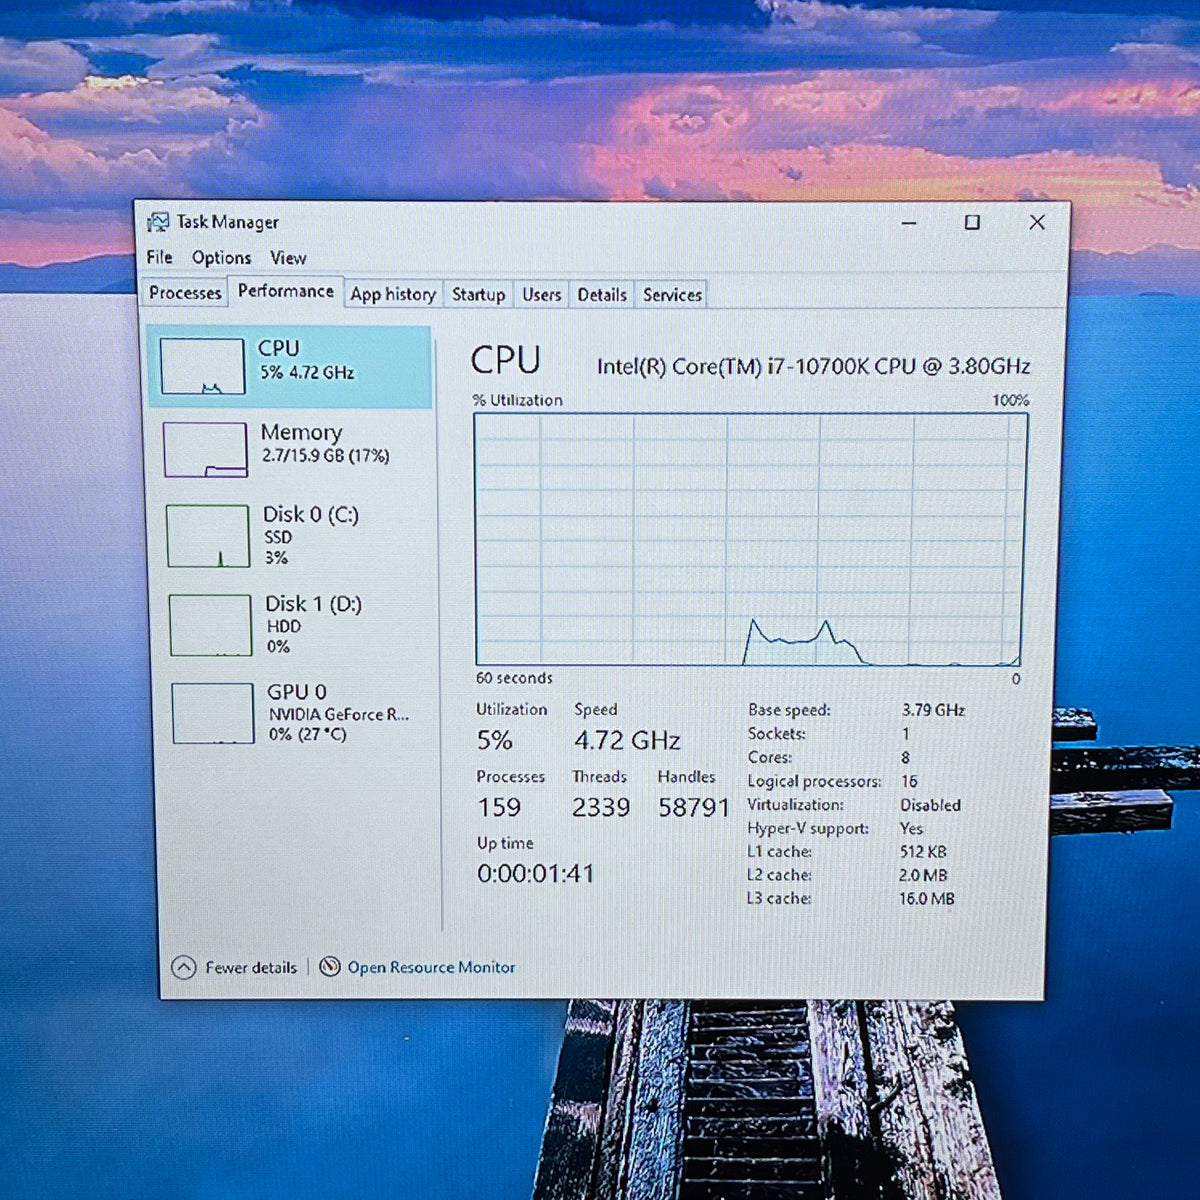Screen dimensions: 1200x1200
Task: Switch to the Details tab
Action: pyautogui.click(x=602, y=295)
